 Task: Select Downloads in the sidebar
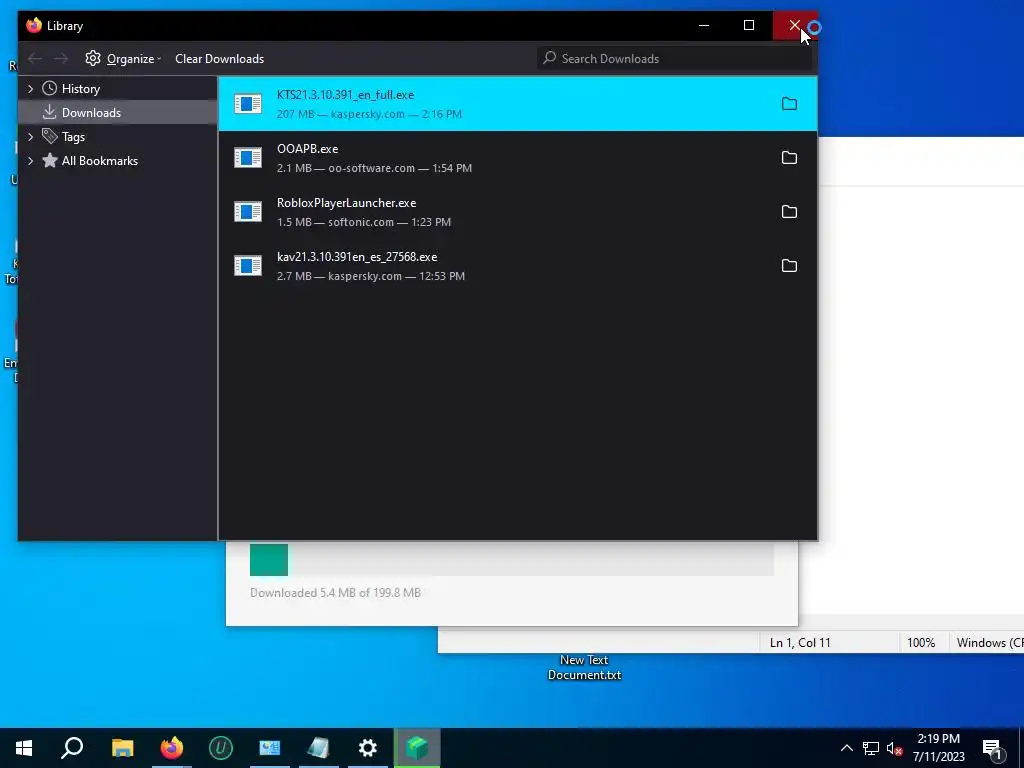pyautogui.click(x=118, y=112)
